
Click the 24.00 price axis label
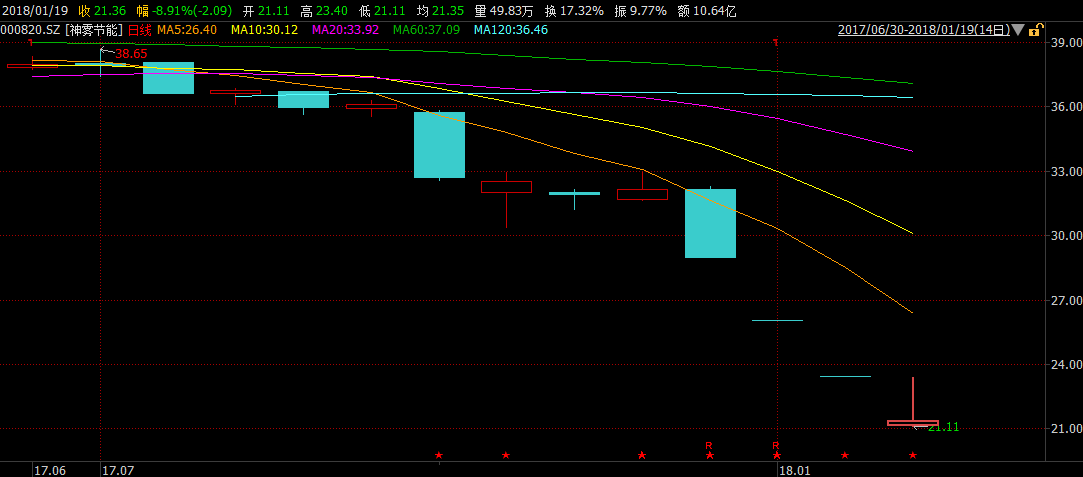pyautogui.click(x=1066, y=364)
